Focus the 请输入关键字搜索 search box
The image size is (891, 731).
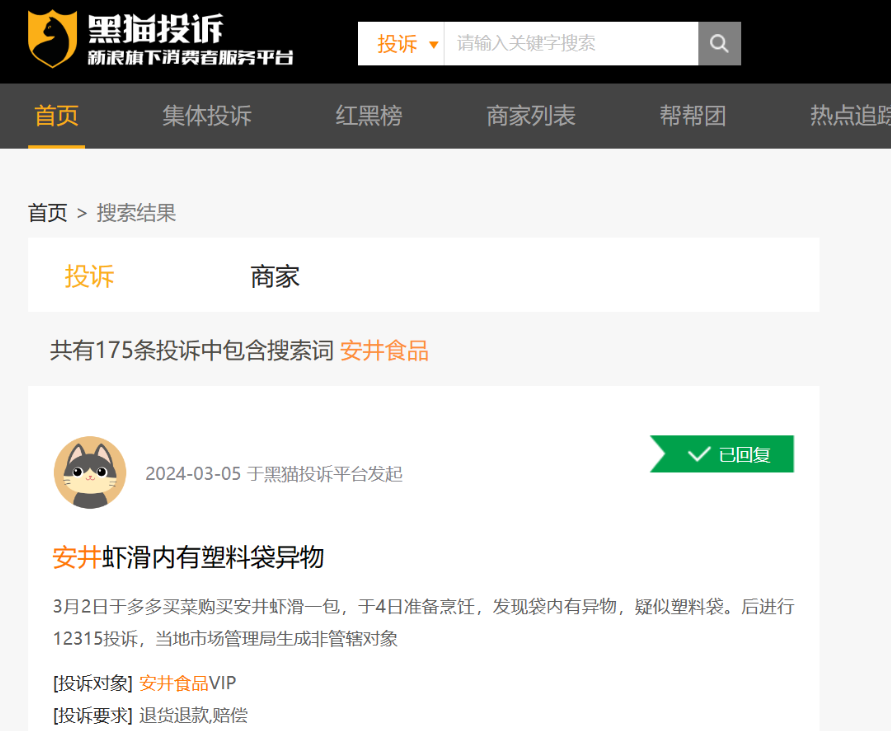click(571, 44)
